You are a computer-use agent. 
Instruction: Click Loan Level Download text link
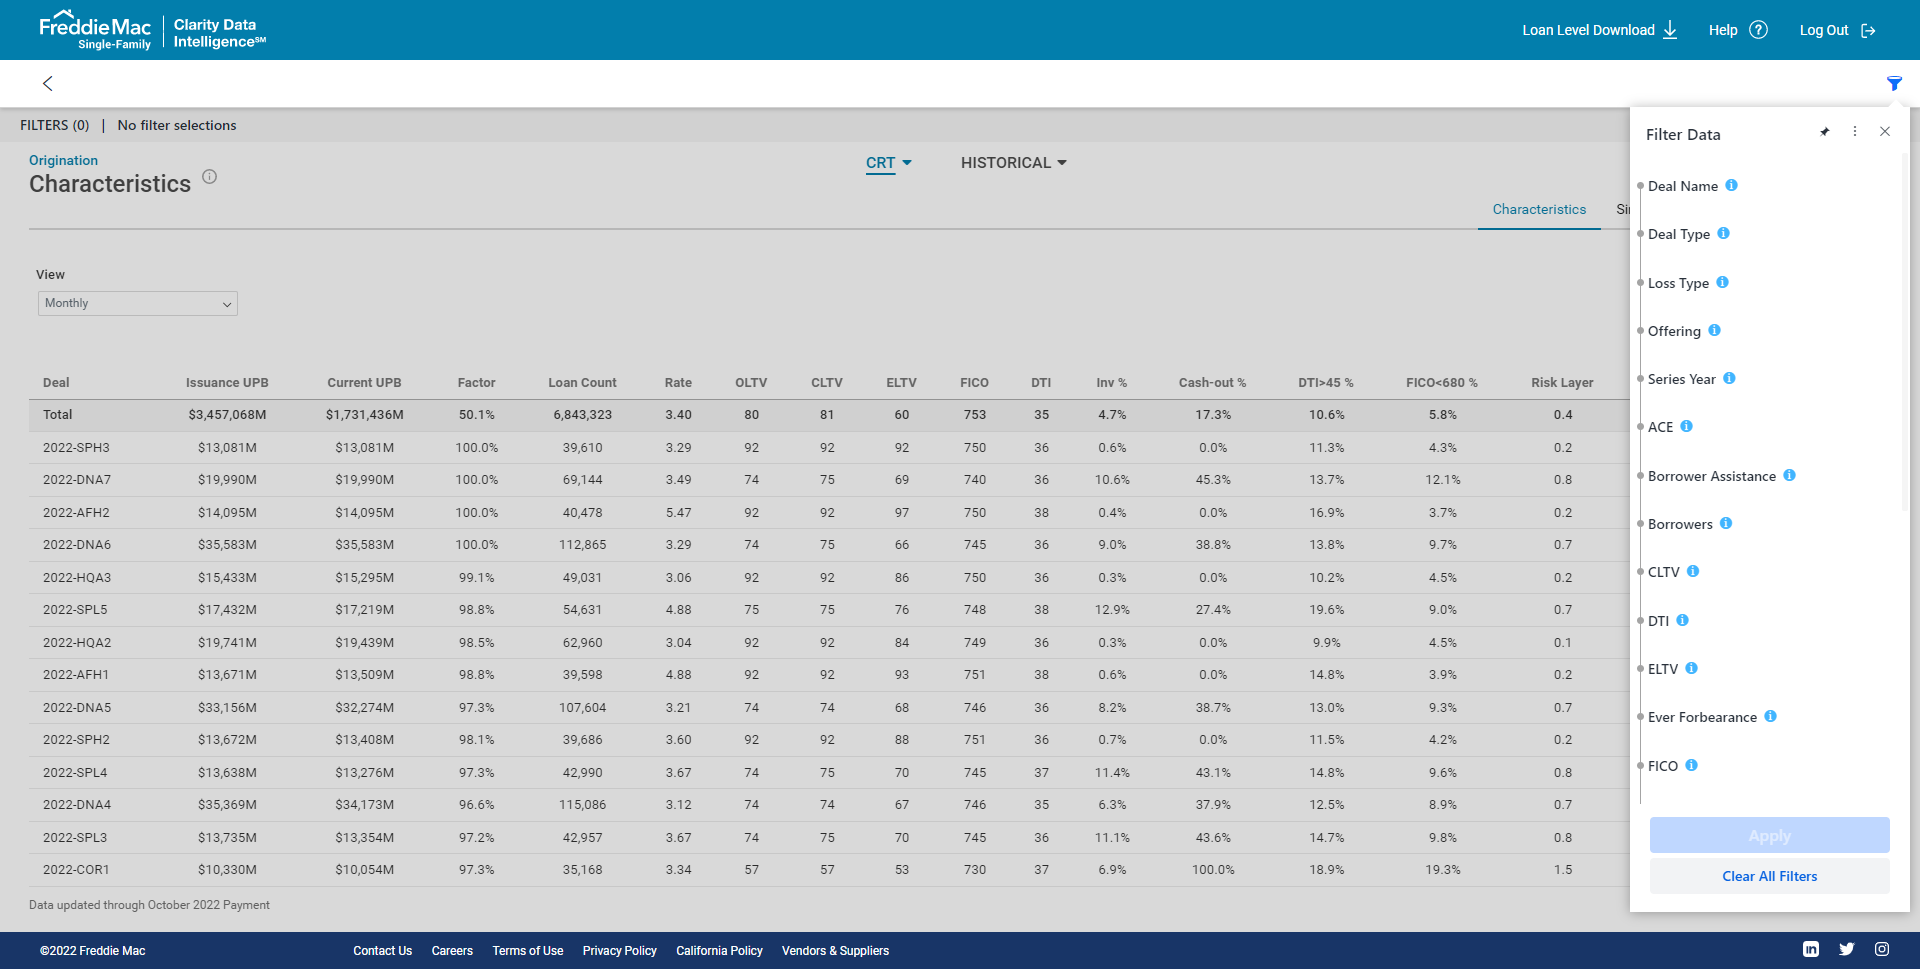point(1588,30)
